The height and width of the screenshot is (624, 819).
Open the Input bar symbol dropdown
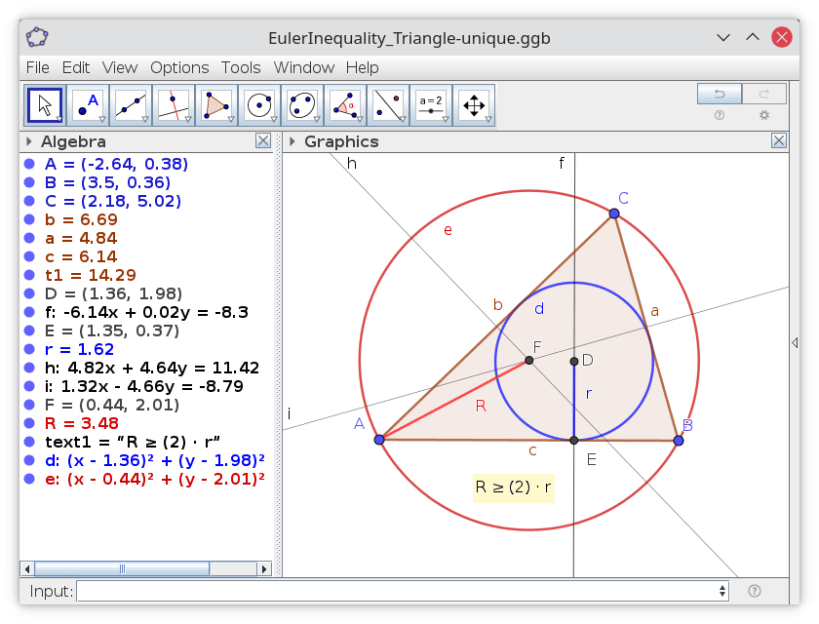pyautogui.click(x=722, y=591)
